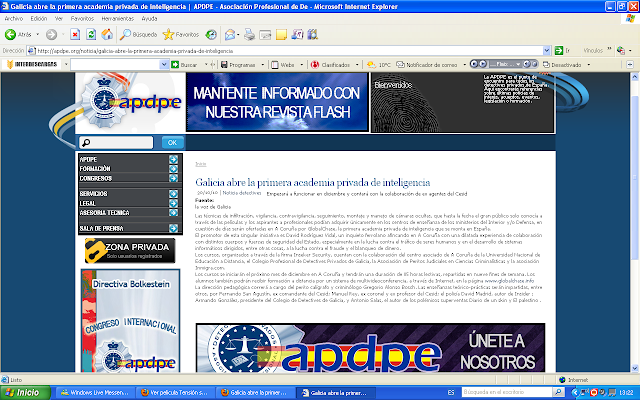Image resolution: width=640 pixels, height=400 pixels.
Task: Open the ASESORIA TECNICA sidebar arrow
Action: tap(173, 213)
